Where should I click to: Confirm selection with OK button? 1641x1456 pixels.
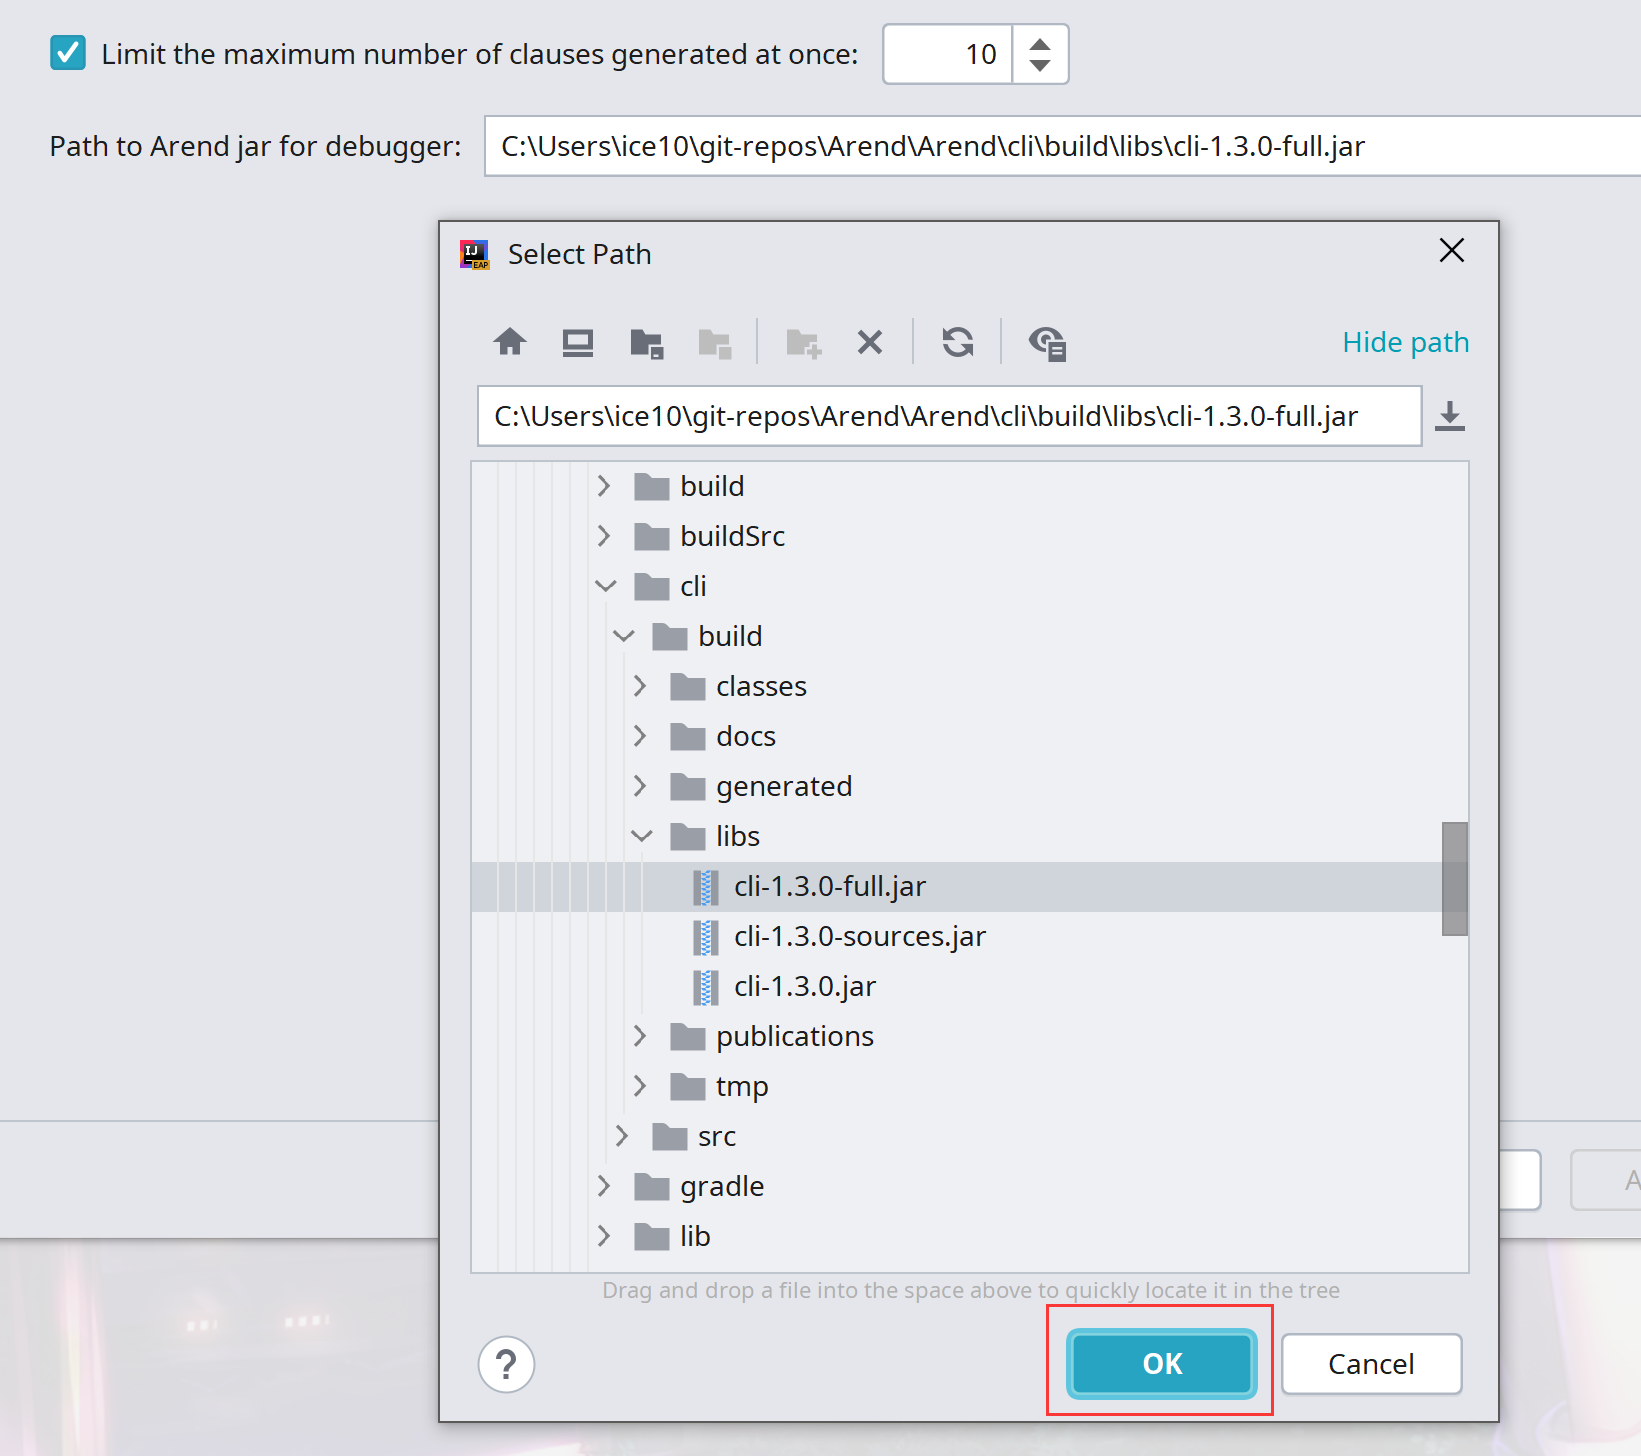(x=1160, y=1363)
